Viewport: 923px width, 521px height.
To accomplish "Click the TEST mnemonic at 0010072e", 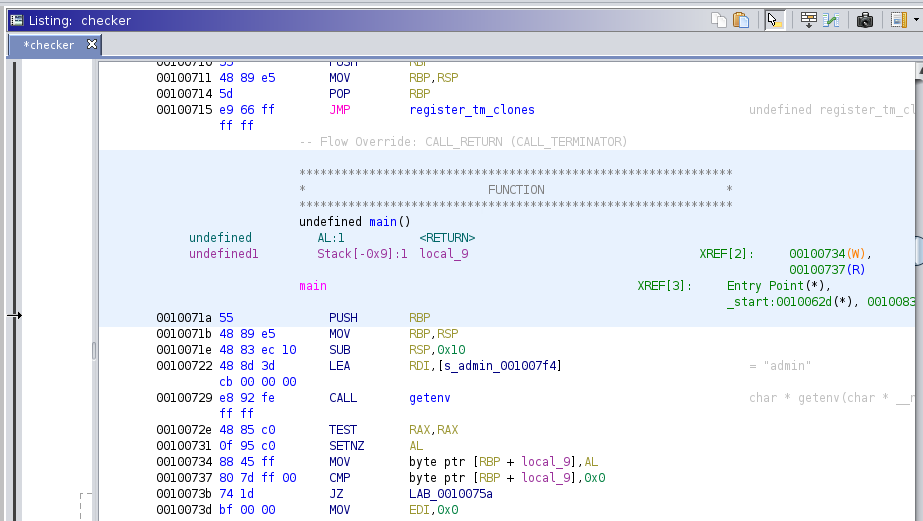I will [343, 430].
